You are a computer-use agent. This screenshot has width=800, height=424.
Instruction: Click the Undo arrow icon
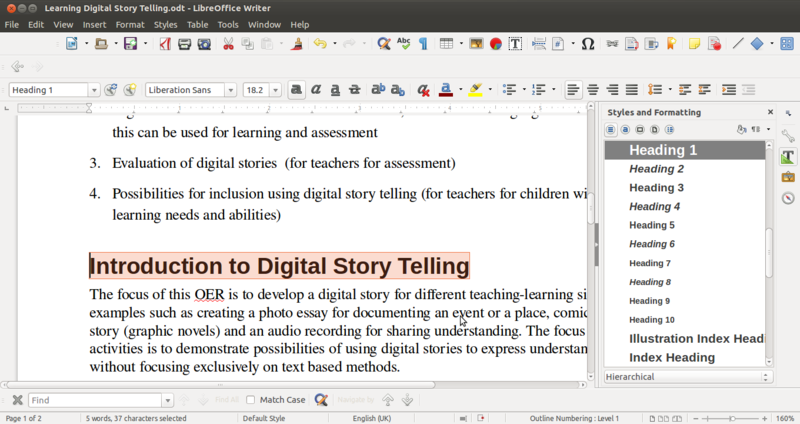[320, 44]
